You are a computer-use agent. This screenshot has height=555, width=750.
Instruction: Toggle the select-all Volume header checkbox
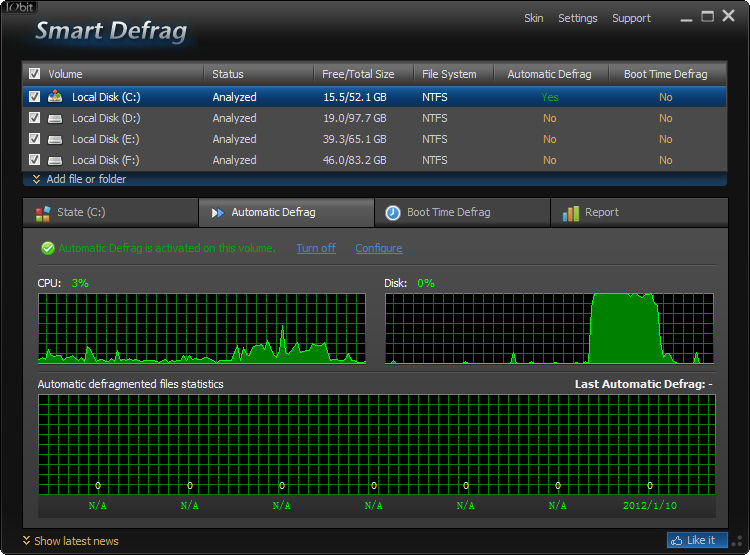pos(34,74)
